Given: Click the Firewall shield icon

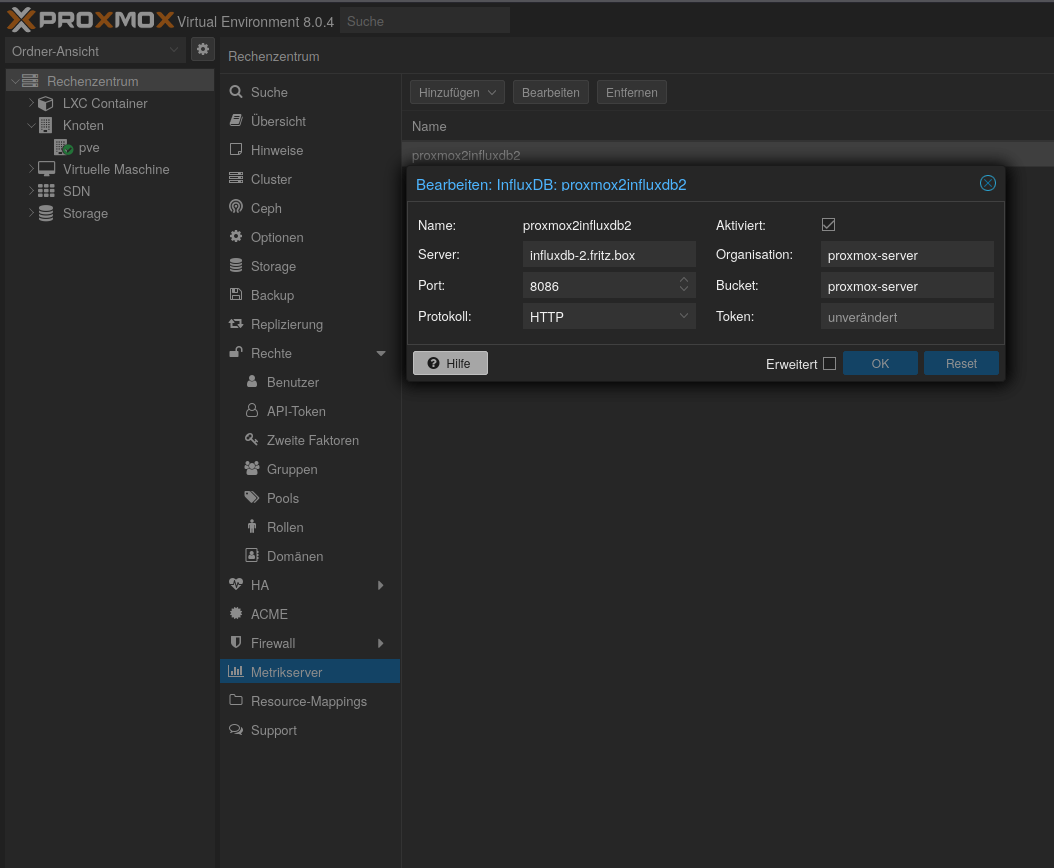Looking at the screenshot, I should tap(236, 642).
